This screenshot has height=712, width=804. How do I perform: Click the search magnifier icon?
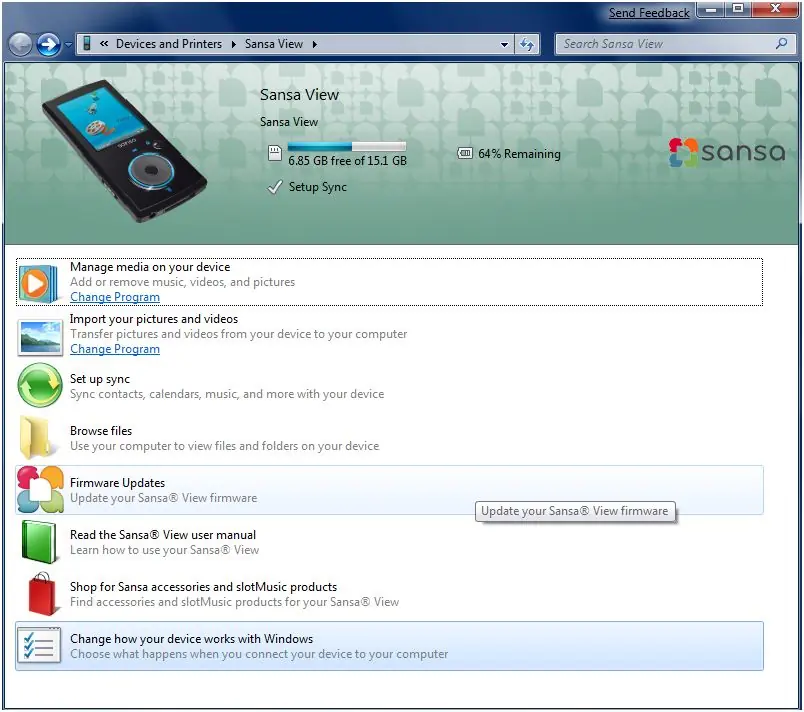[781, 44]
